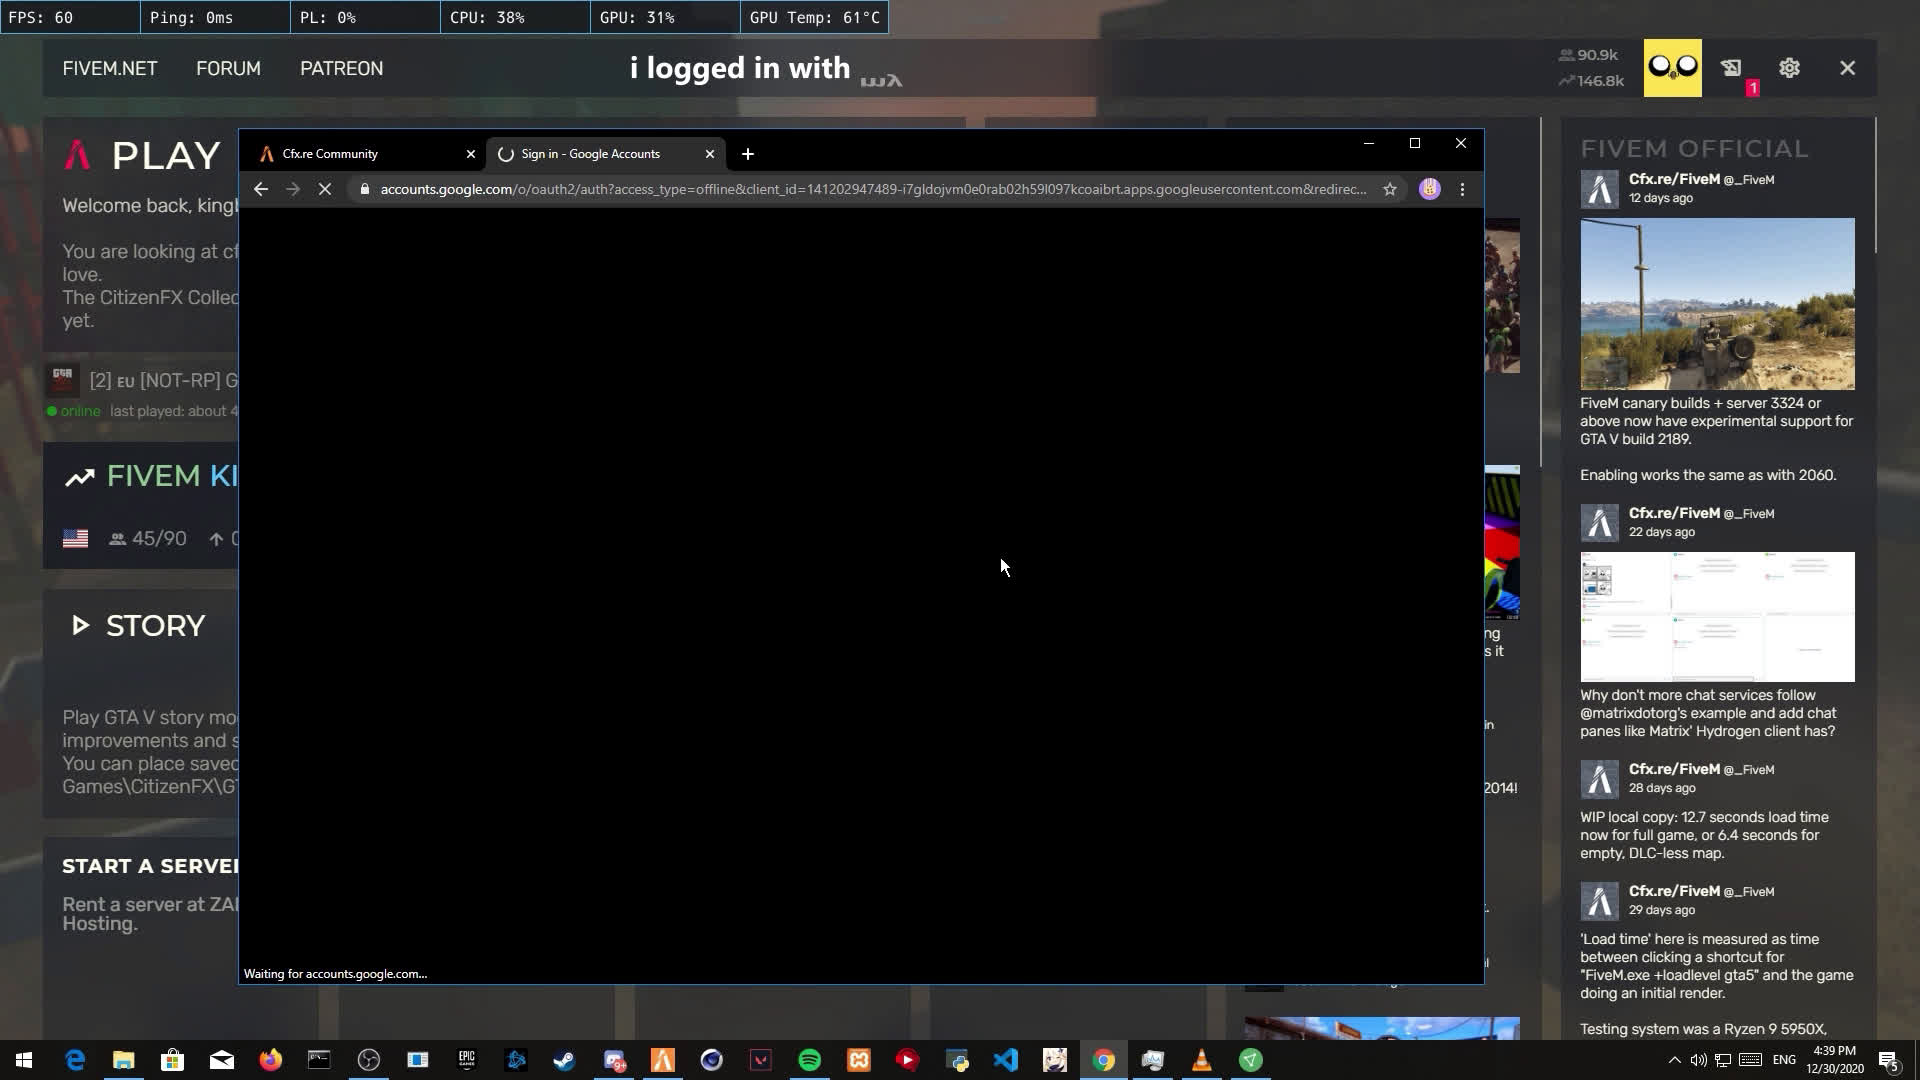Open the GTA V build 2189 tweet image
Image resolution: width=1920 pixels, height=1080 pixels.
click(1717, 304)
